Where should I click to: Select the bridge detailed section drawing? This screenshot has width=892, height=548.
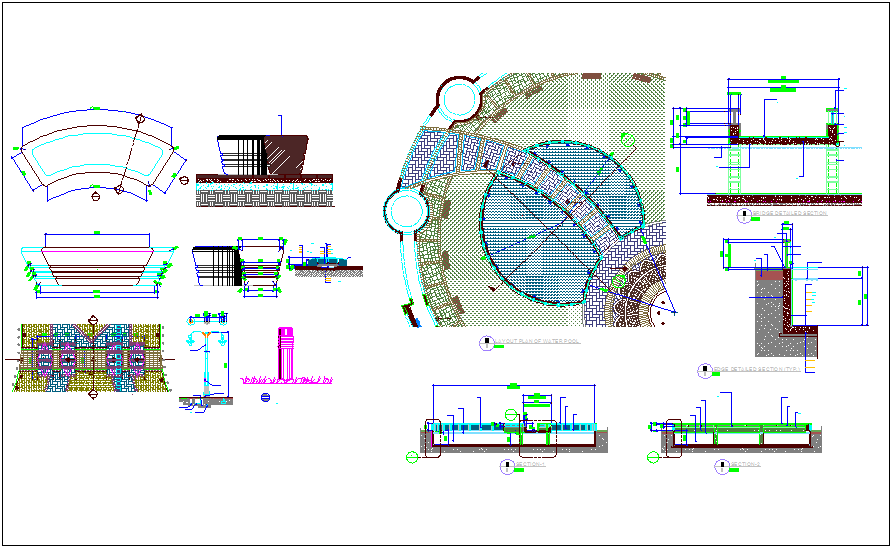767,141
